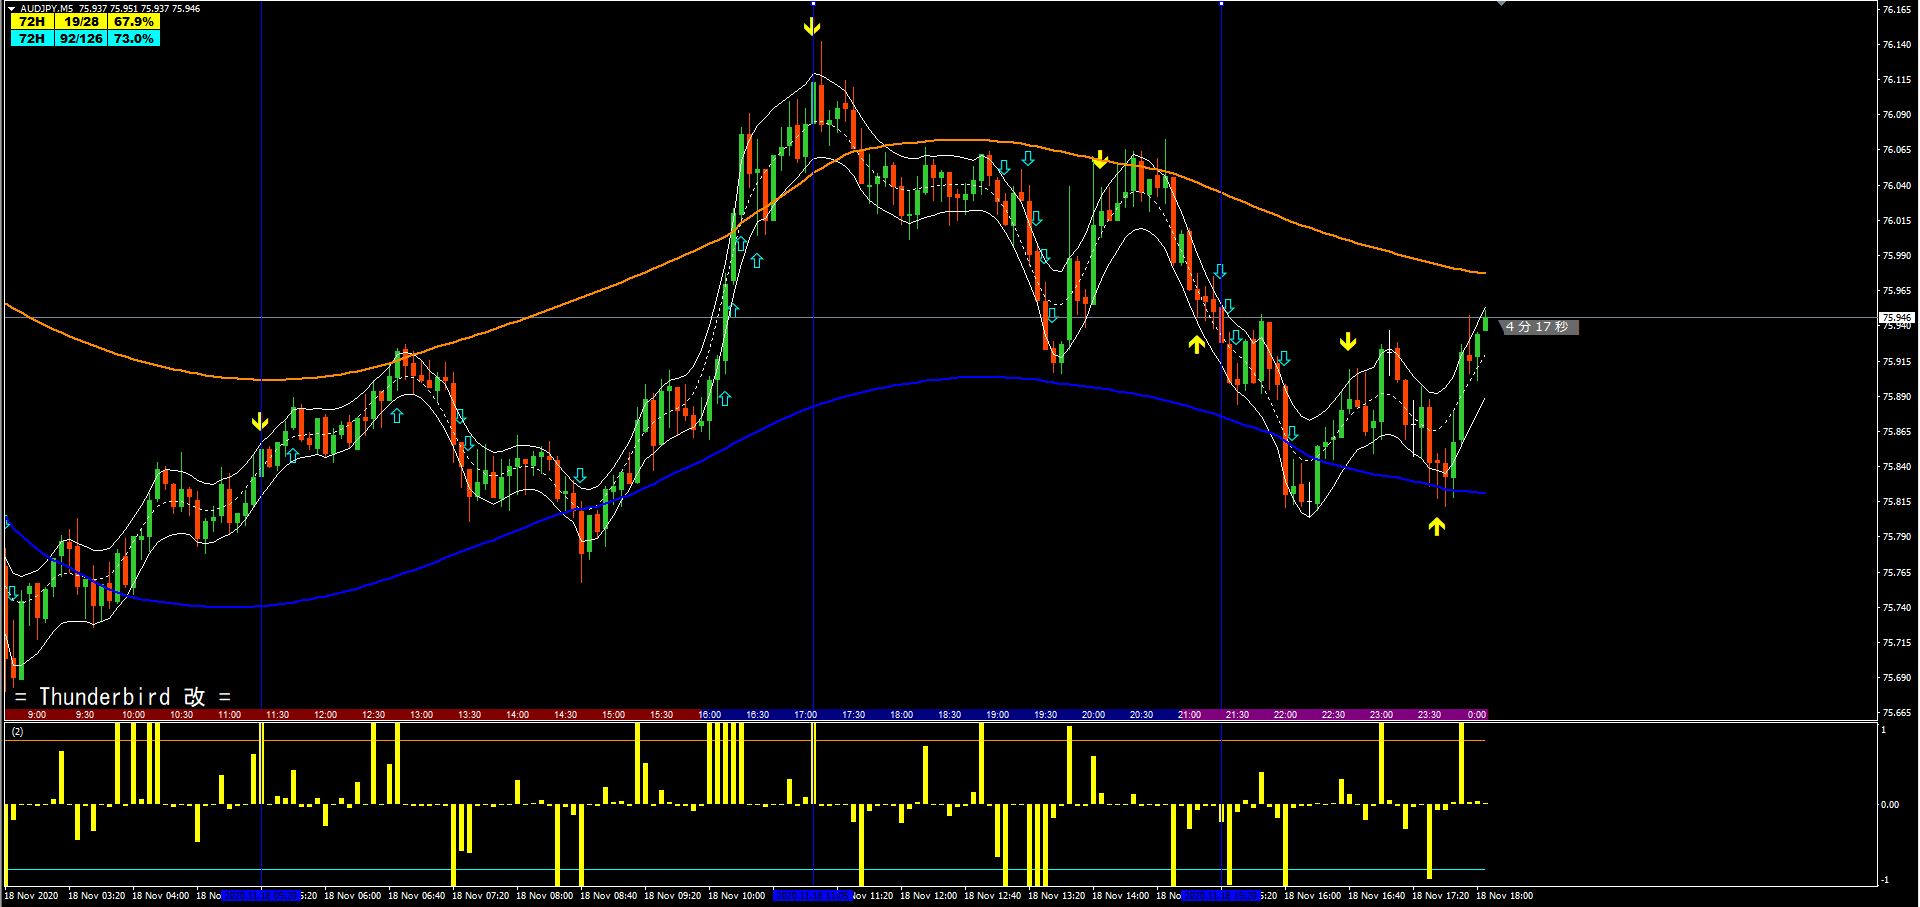Click the yellow up arrow near 23:30

click(x=1437, y=524)
